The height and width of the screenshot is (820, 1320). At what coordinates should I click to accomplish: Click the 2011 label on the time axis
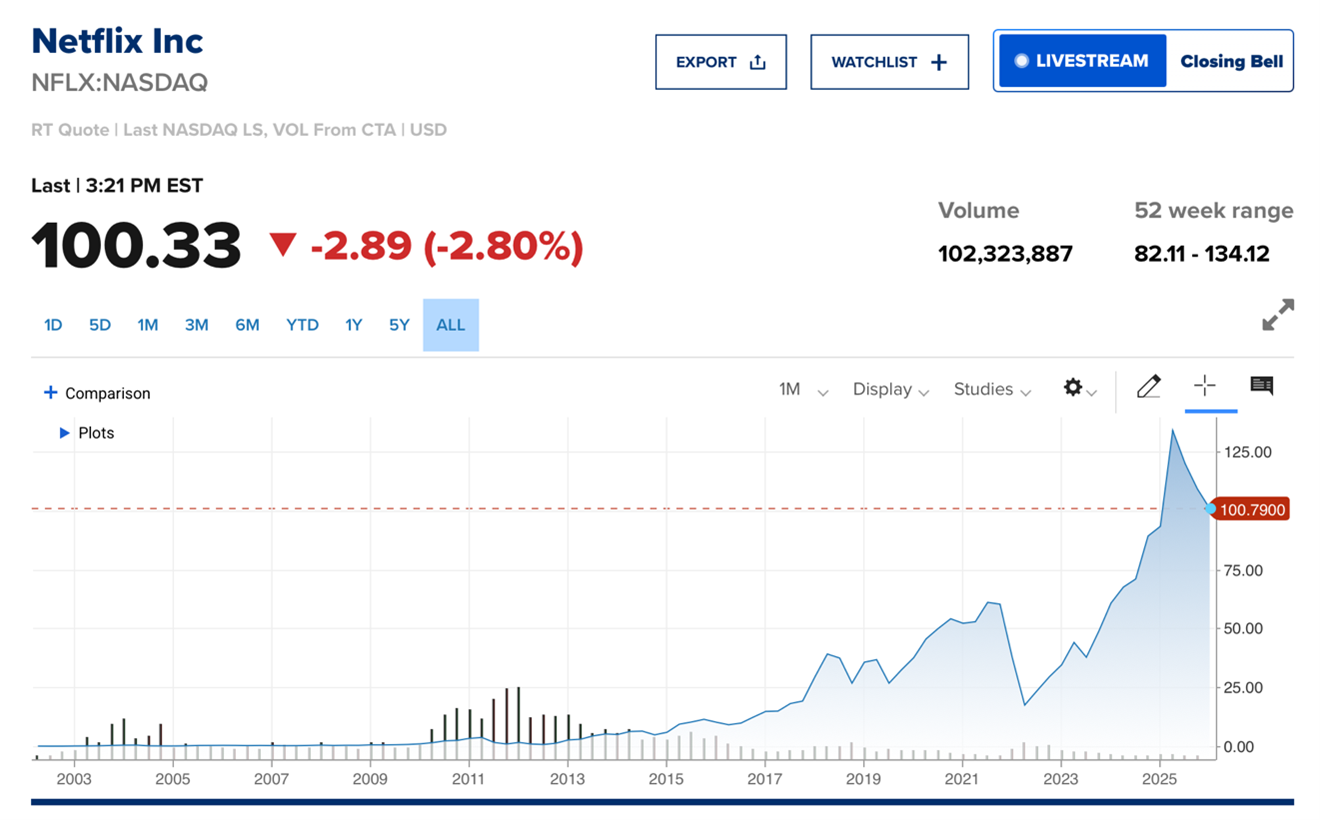[469, 779]
